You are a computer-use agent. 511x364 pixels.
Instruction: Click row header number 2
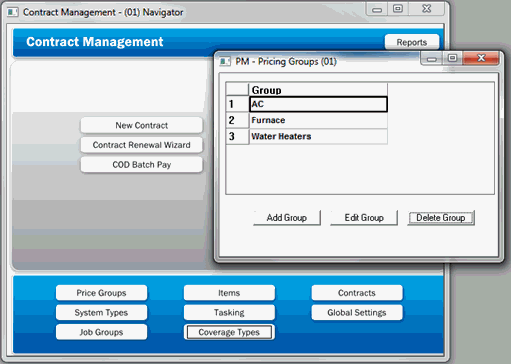[237, 120]
